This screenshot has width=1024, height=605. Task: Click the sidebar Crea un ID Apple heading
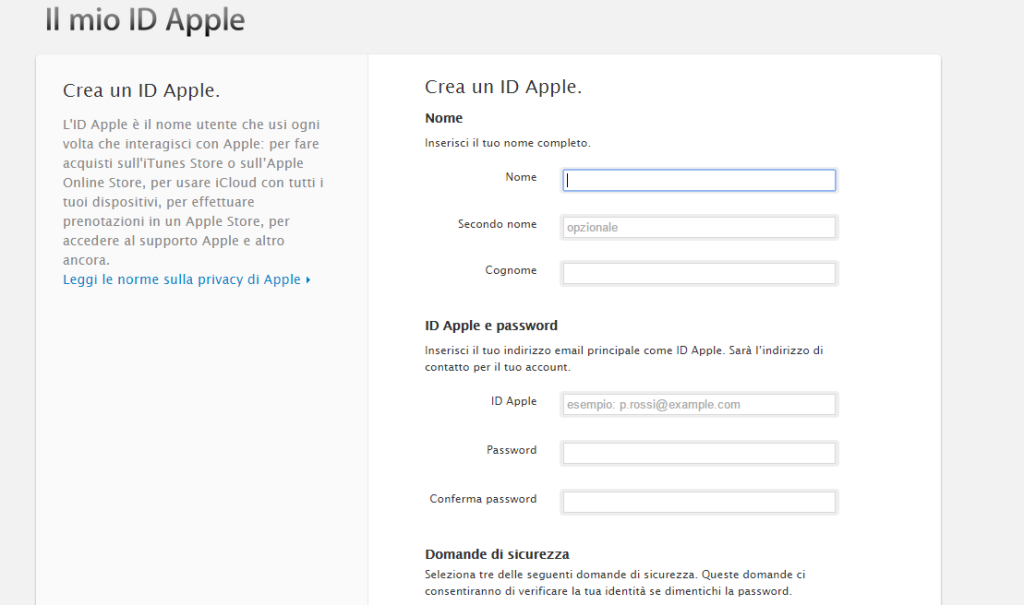click(x=141, y=90)
